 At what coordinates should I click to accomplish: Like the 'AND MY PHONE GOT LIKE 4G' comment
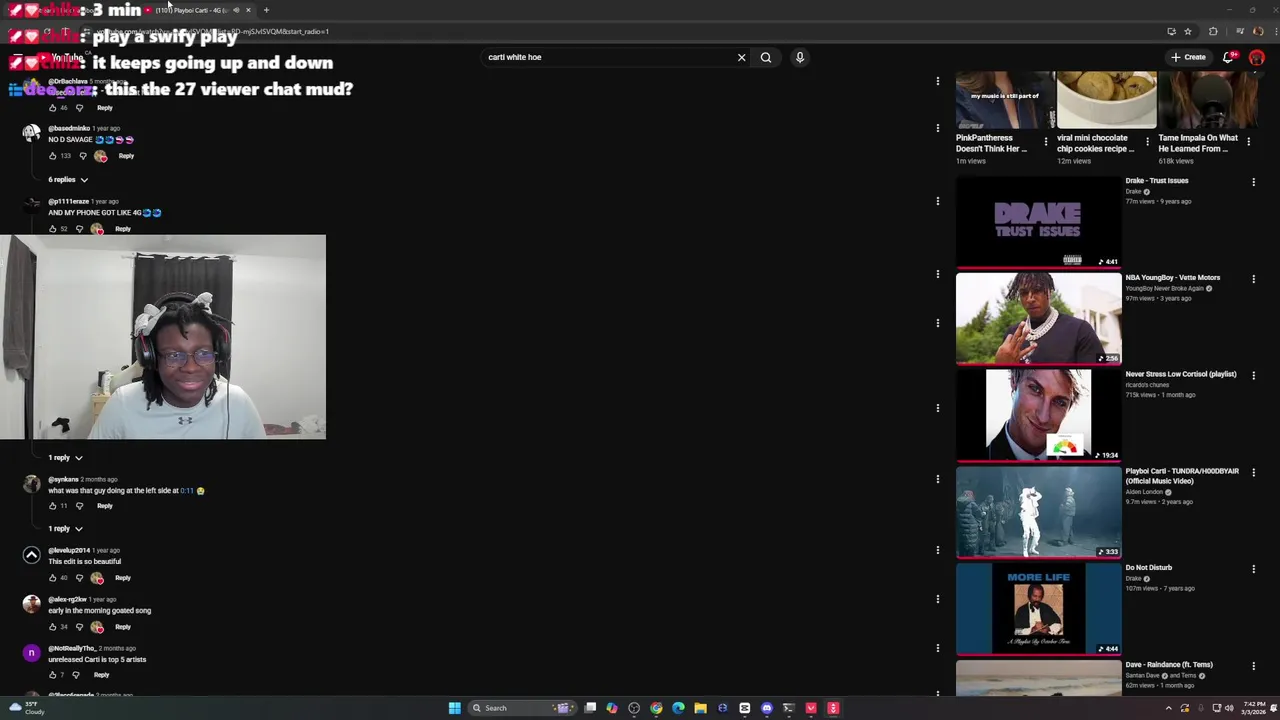(x=53, y=229)
